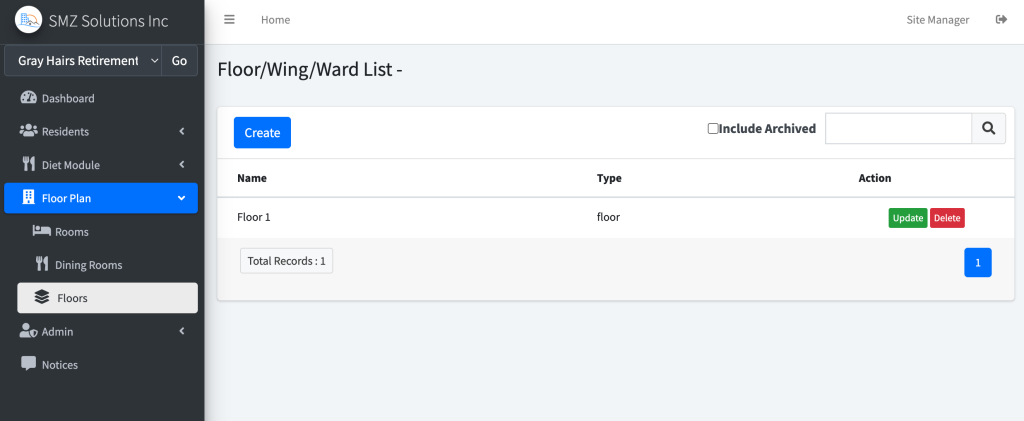Viewport: 1024px width, 421px height.
Task: Open Dashboard from the sidebar
Action: point(68,98)
